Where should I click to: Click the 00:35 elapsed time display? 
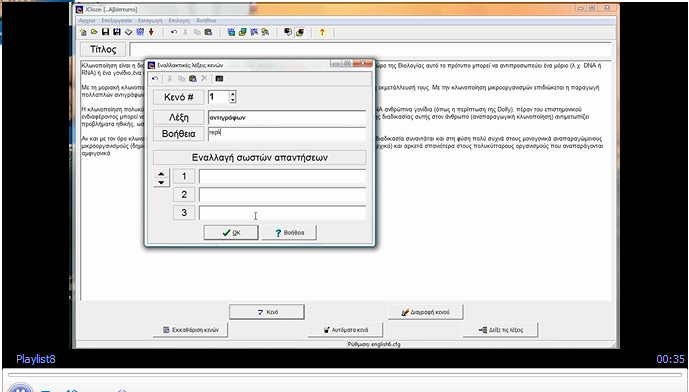click(671, 359)
